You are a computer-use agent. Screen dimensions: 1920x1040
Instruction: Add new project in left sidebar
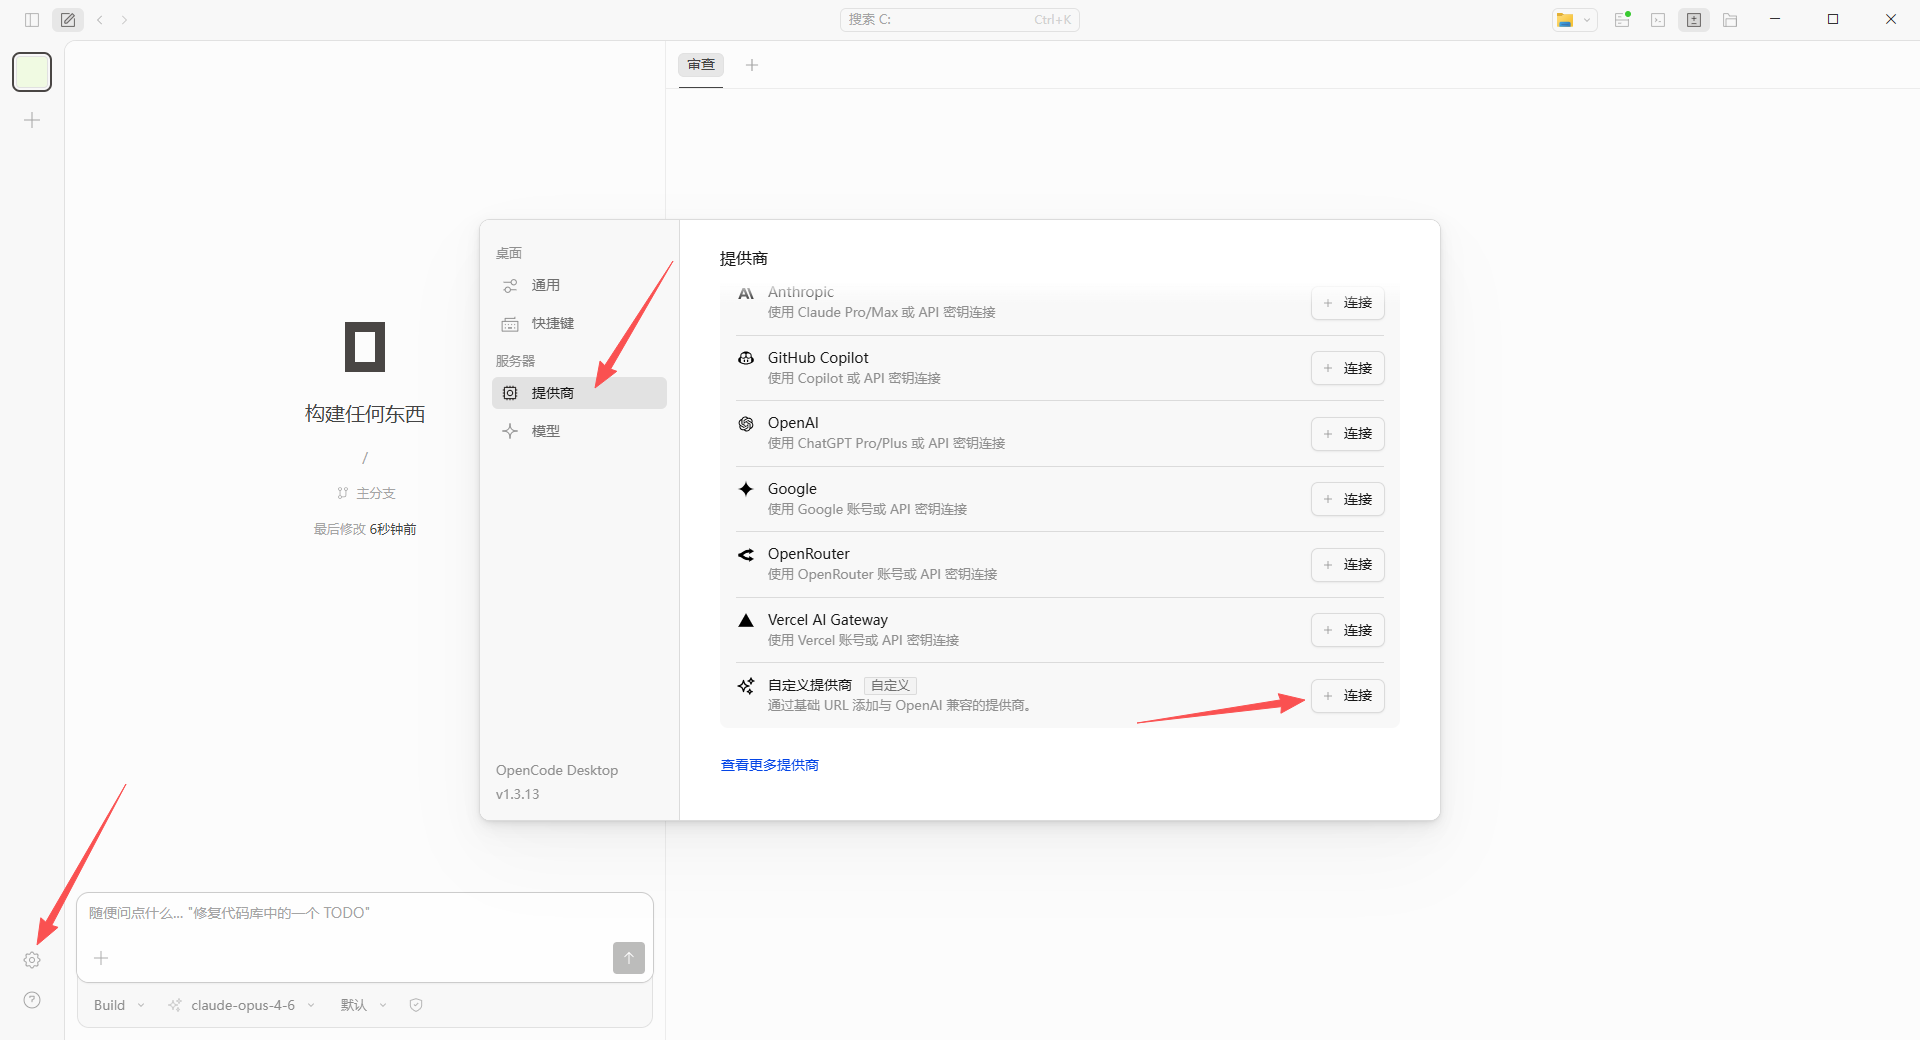click(32, 120)
